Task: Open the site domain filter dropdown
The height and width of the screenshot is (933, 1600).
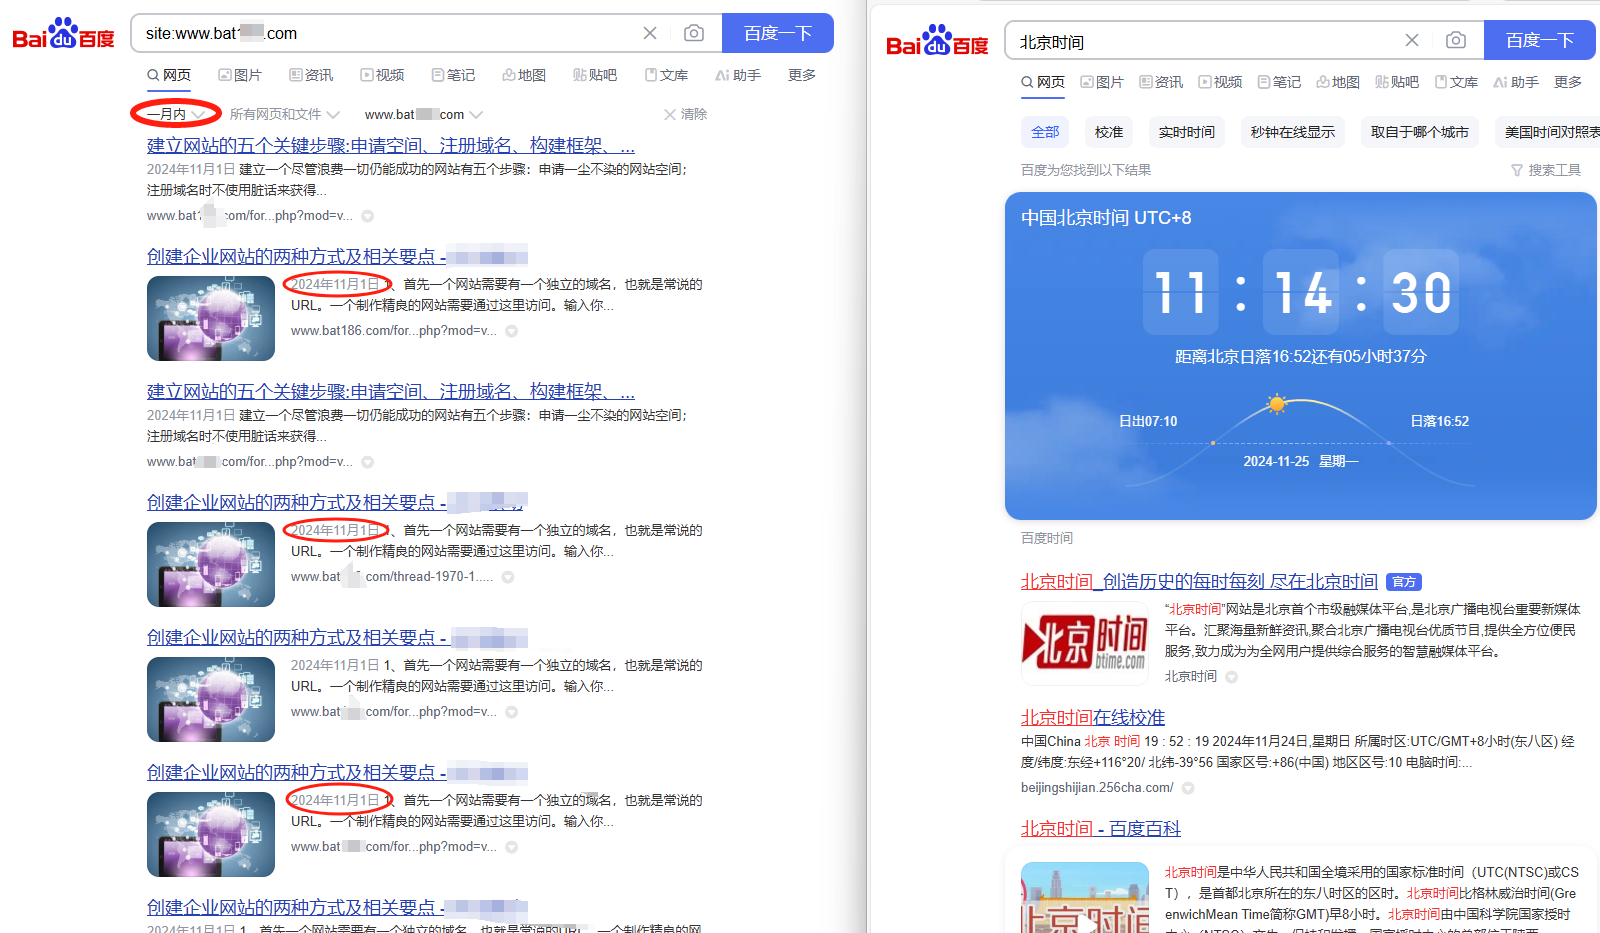Action: coord(424,114)
